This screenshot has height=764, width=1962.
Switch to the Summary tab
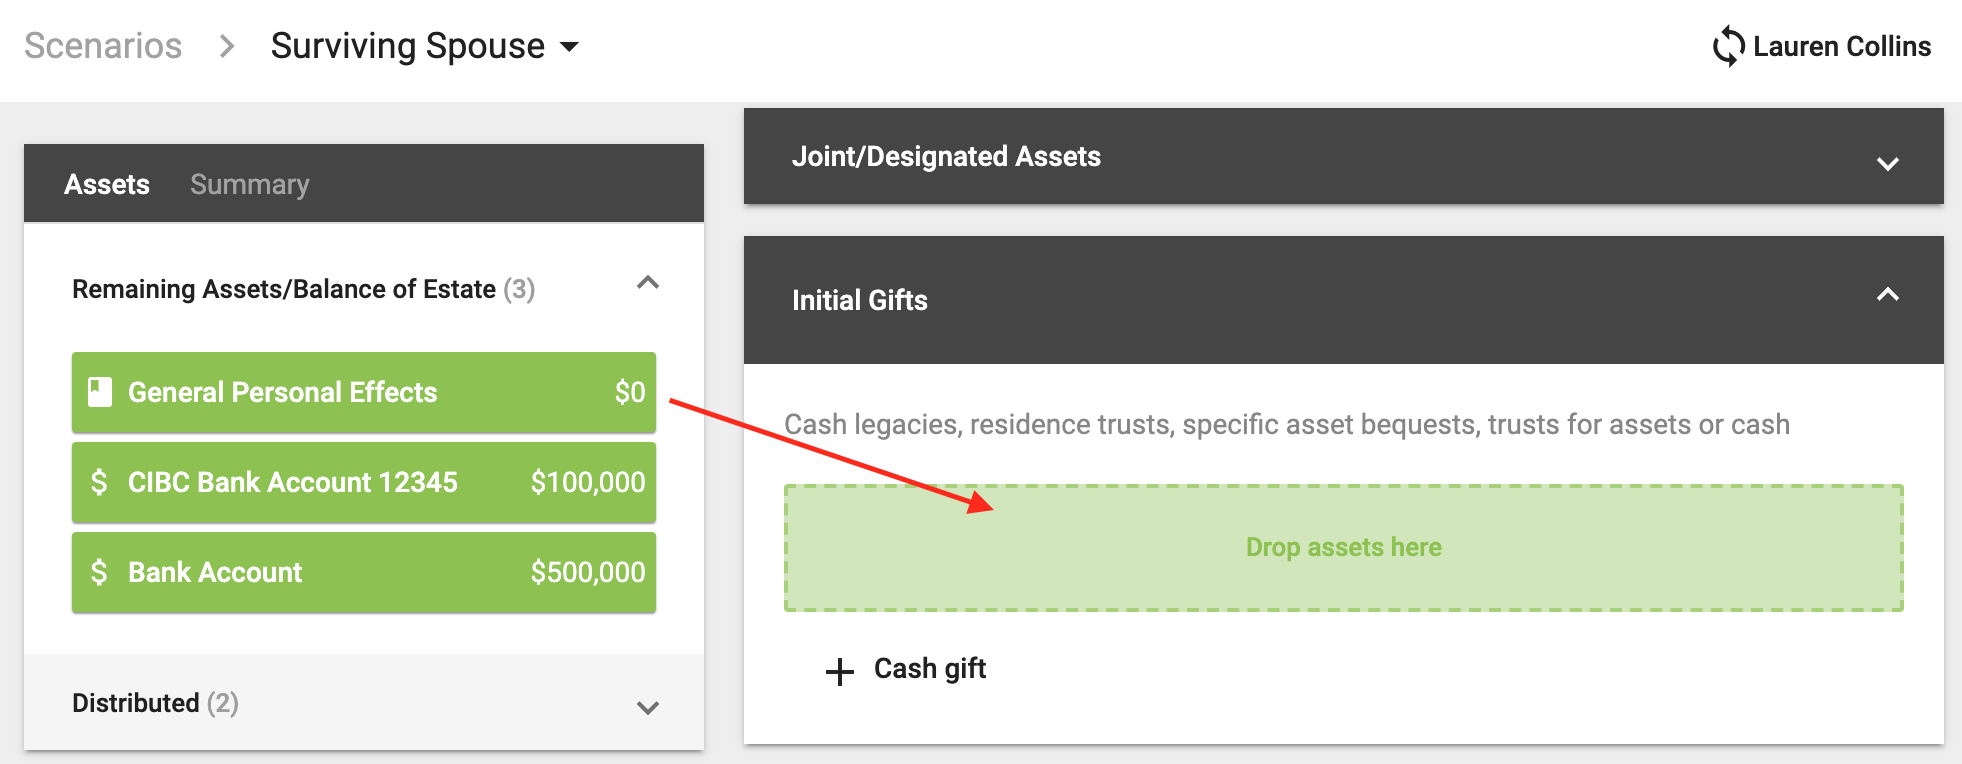(x=250, y=184)
